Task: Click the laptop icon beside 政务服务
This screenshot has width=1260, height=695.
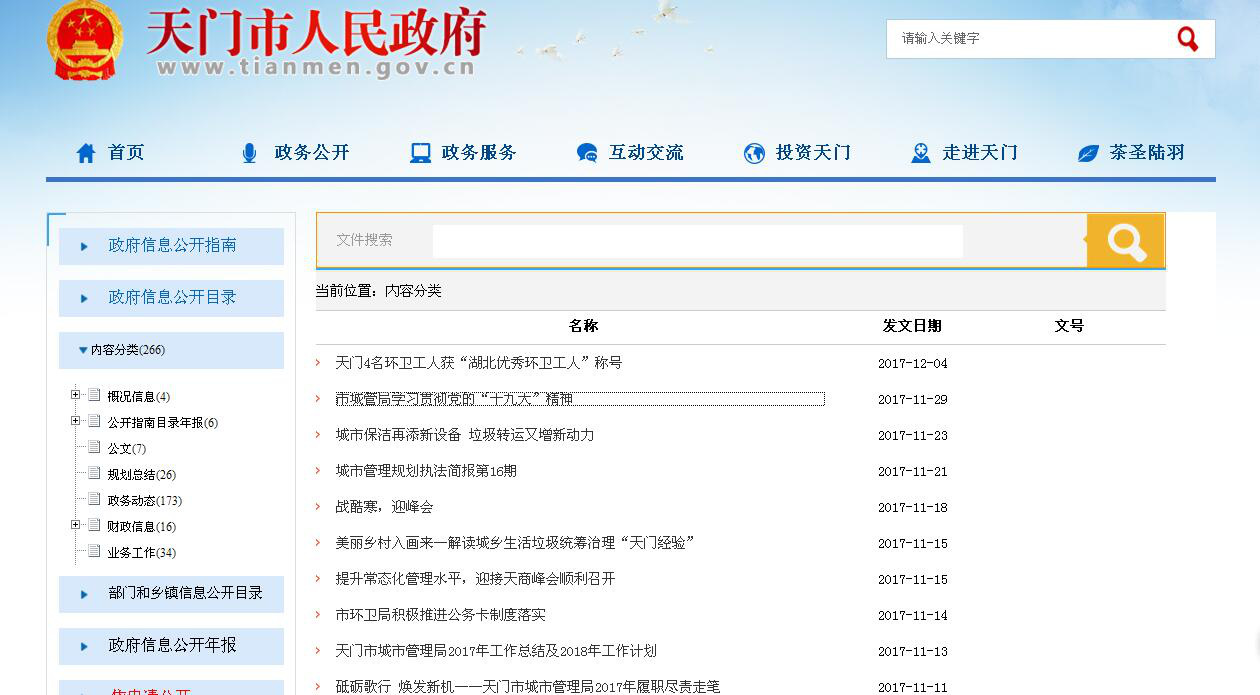Action: [x=420, y=153]
